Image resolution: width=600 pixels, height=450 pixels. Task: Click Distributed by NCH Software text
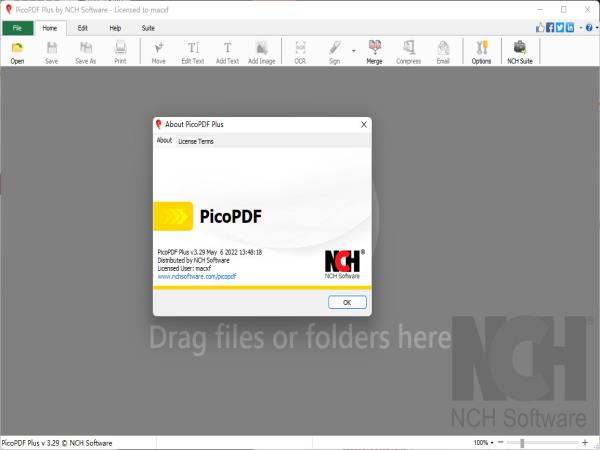click(193, 260)
